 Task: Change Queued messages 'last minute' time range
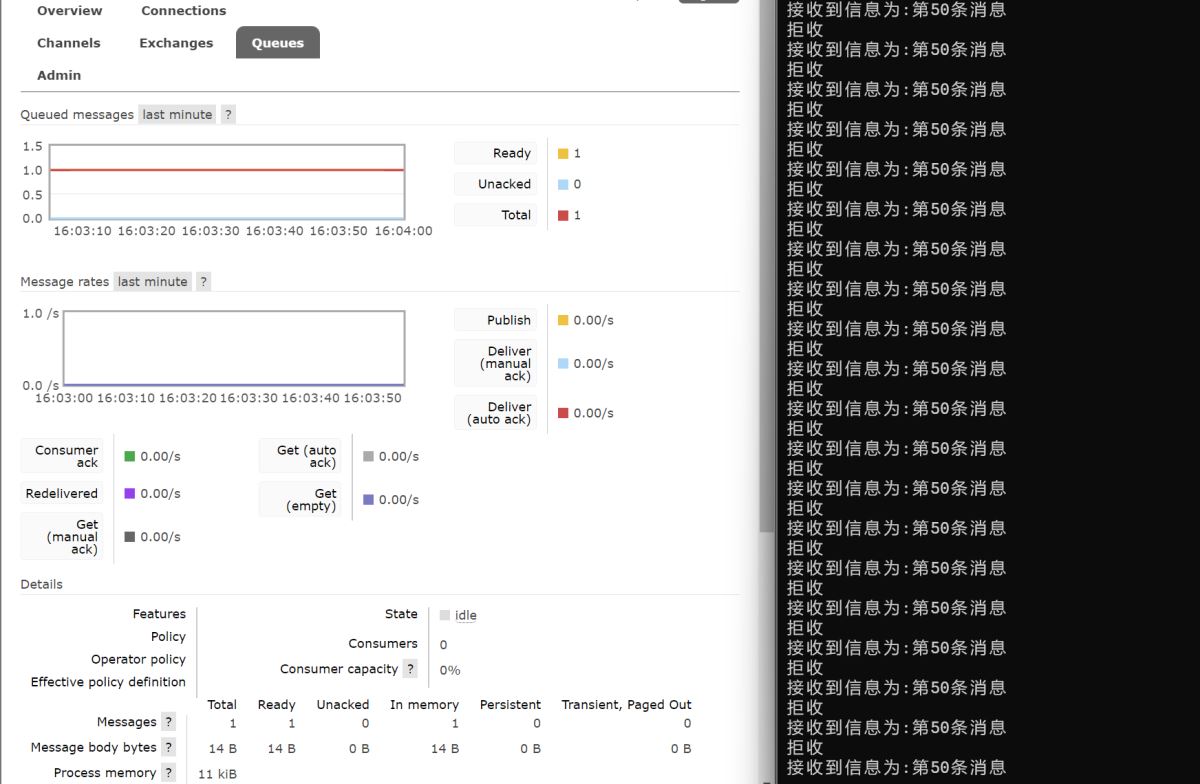(177, 115)
